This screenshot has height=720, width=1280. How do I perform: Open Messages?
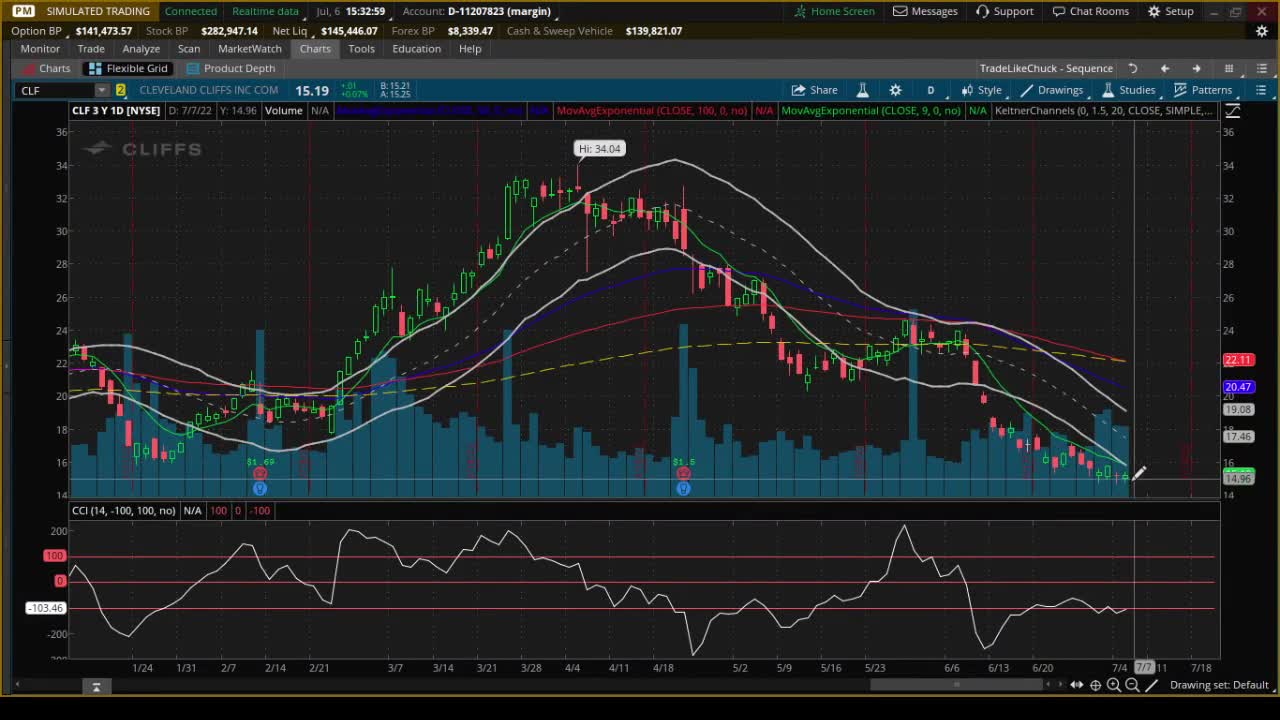click(925, 11)
